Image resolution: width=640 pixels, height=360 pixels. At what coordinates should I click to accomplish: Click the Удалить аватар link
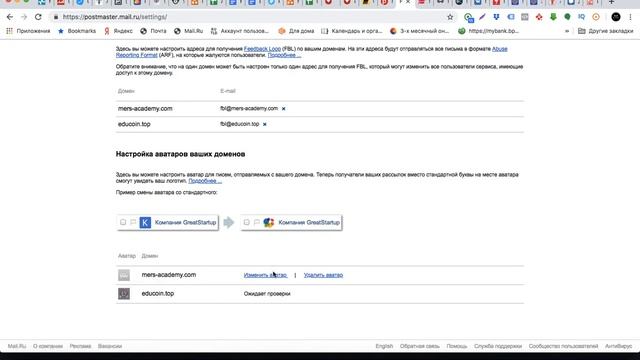pyautogui.click(x=323, y=275)
